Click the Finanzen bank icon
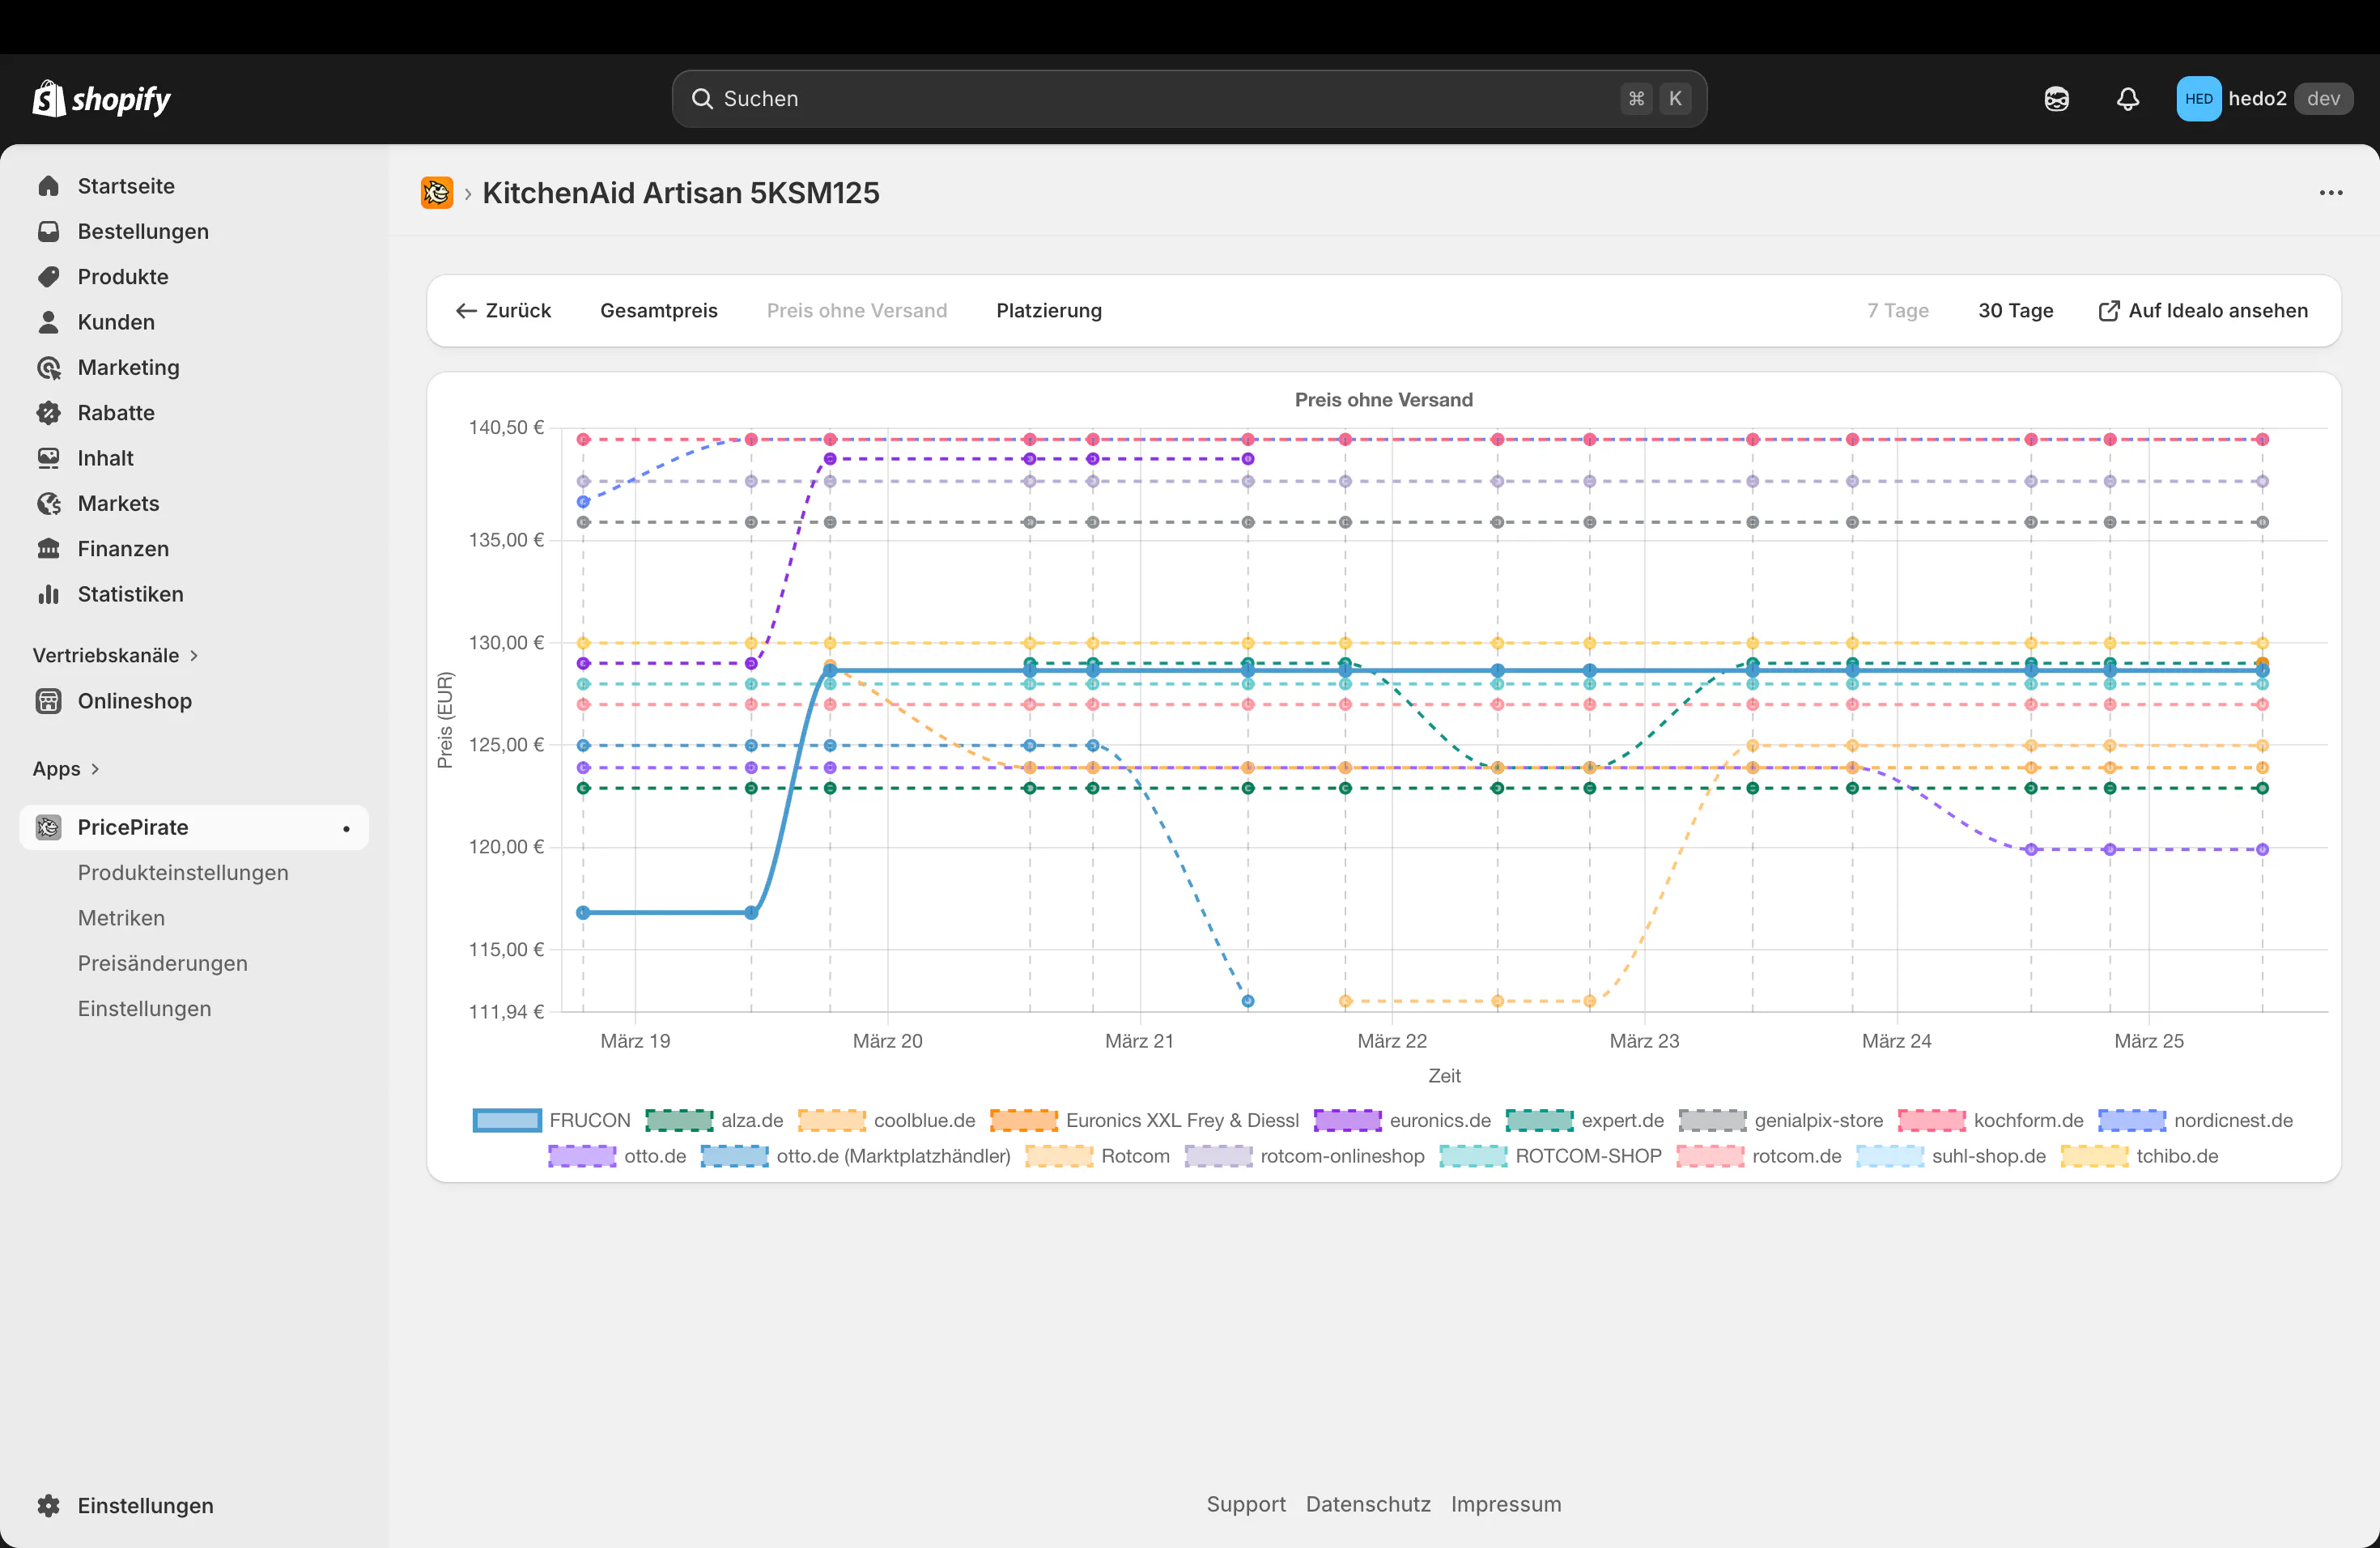 click(x=48, y=549)
